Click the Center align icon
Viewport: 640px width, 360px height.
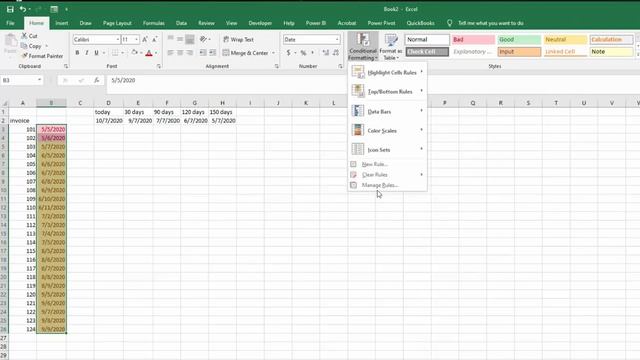[180, 53]
